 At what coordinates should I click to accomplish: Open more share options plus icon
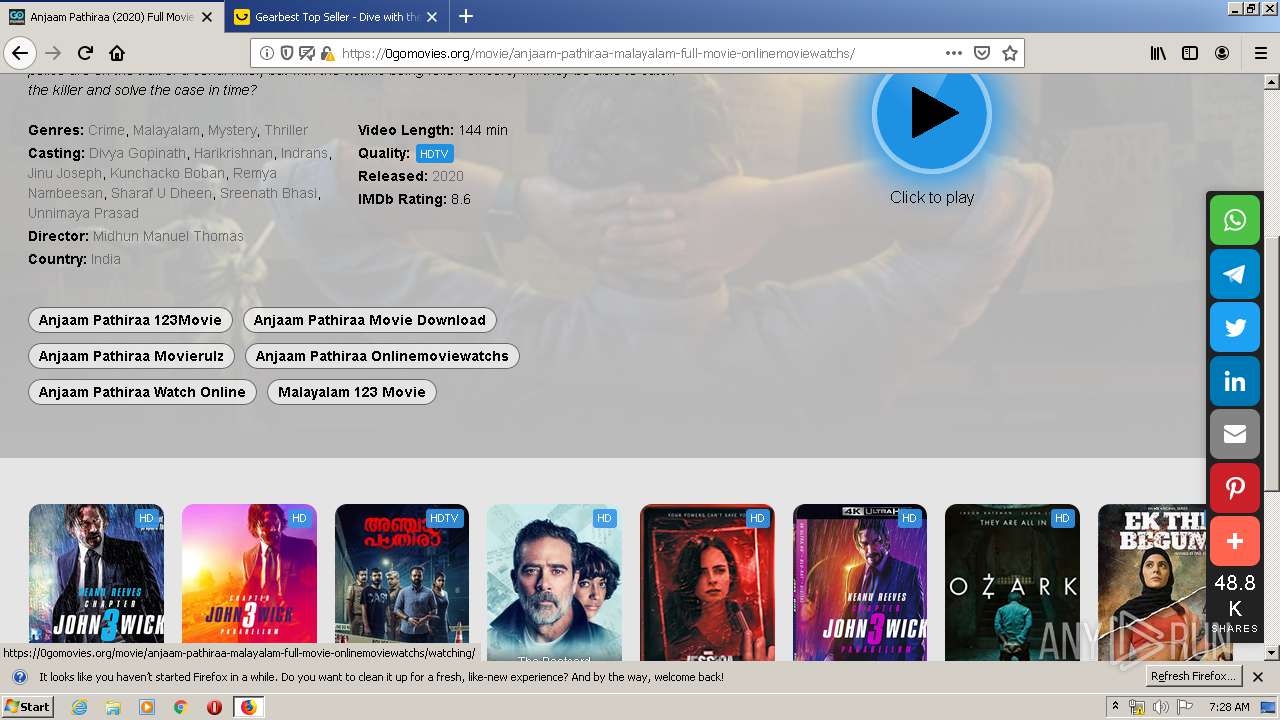tap(1235, 541)
